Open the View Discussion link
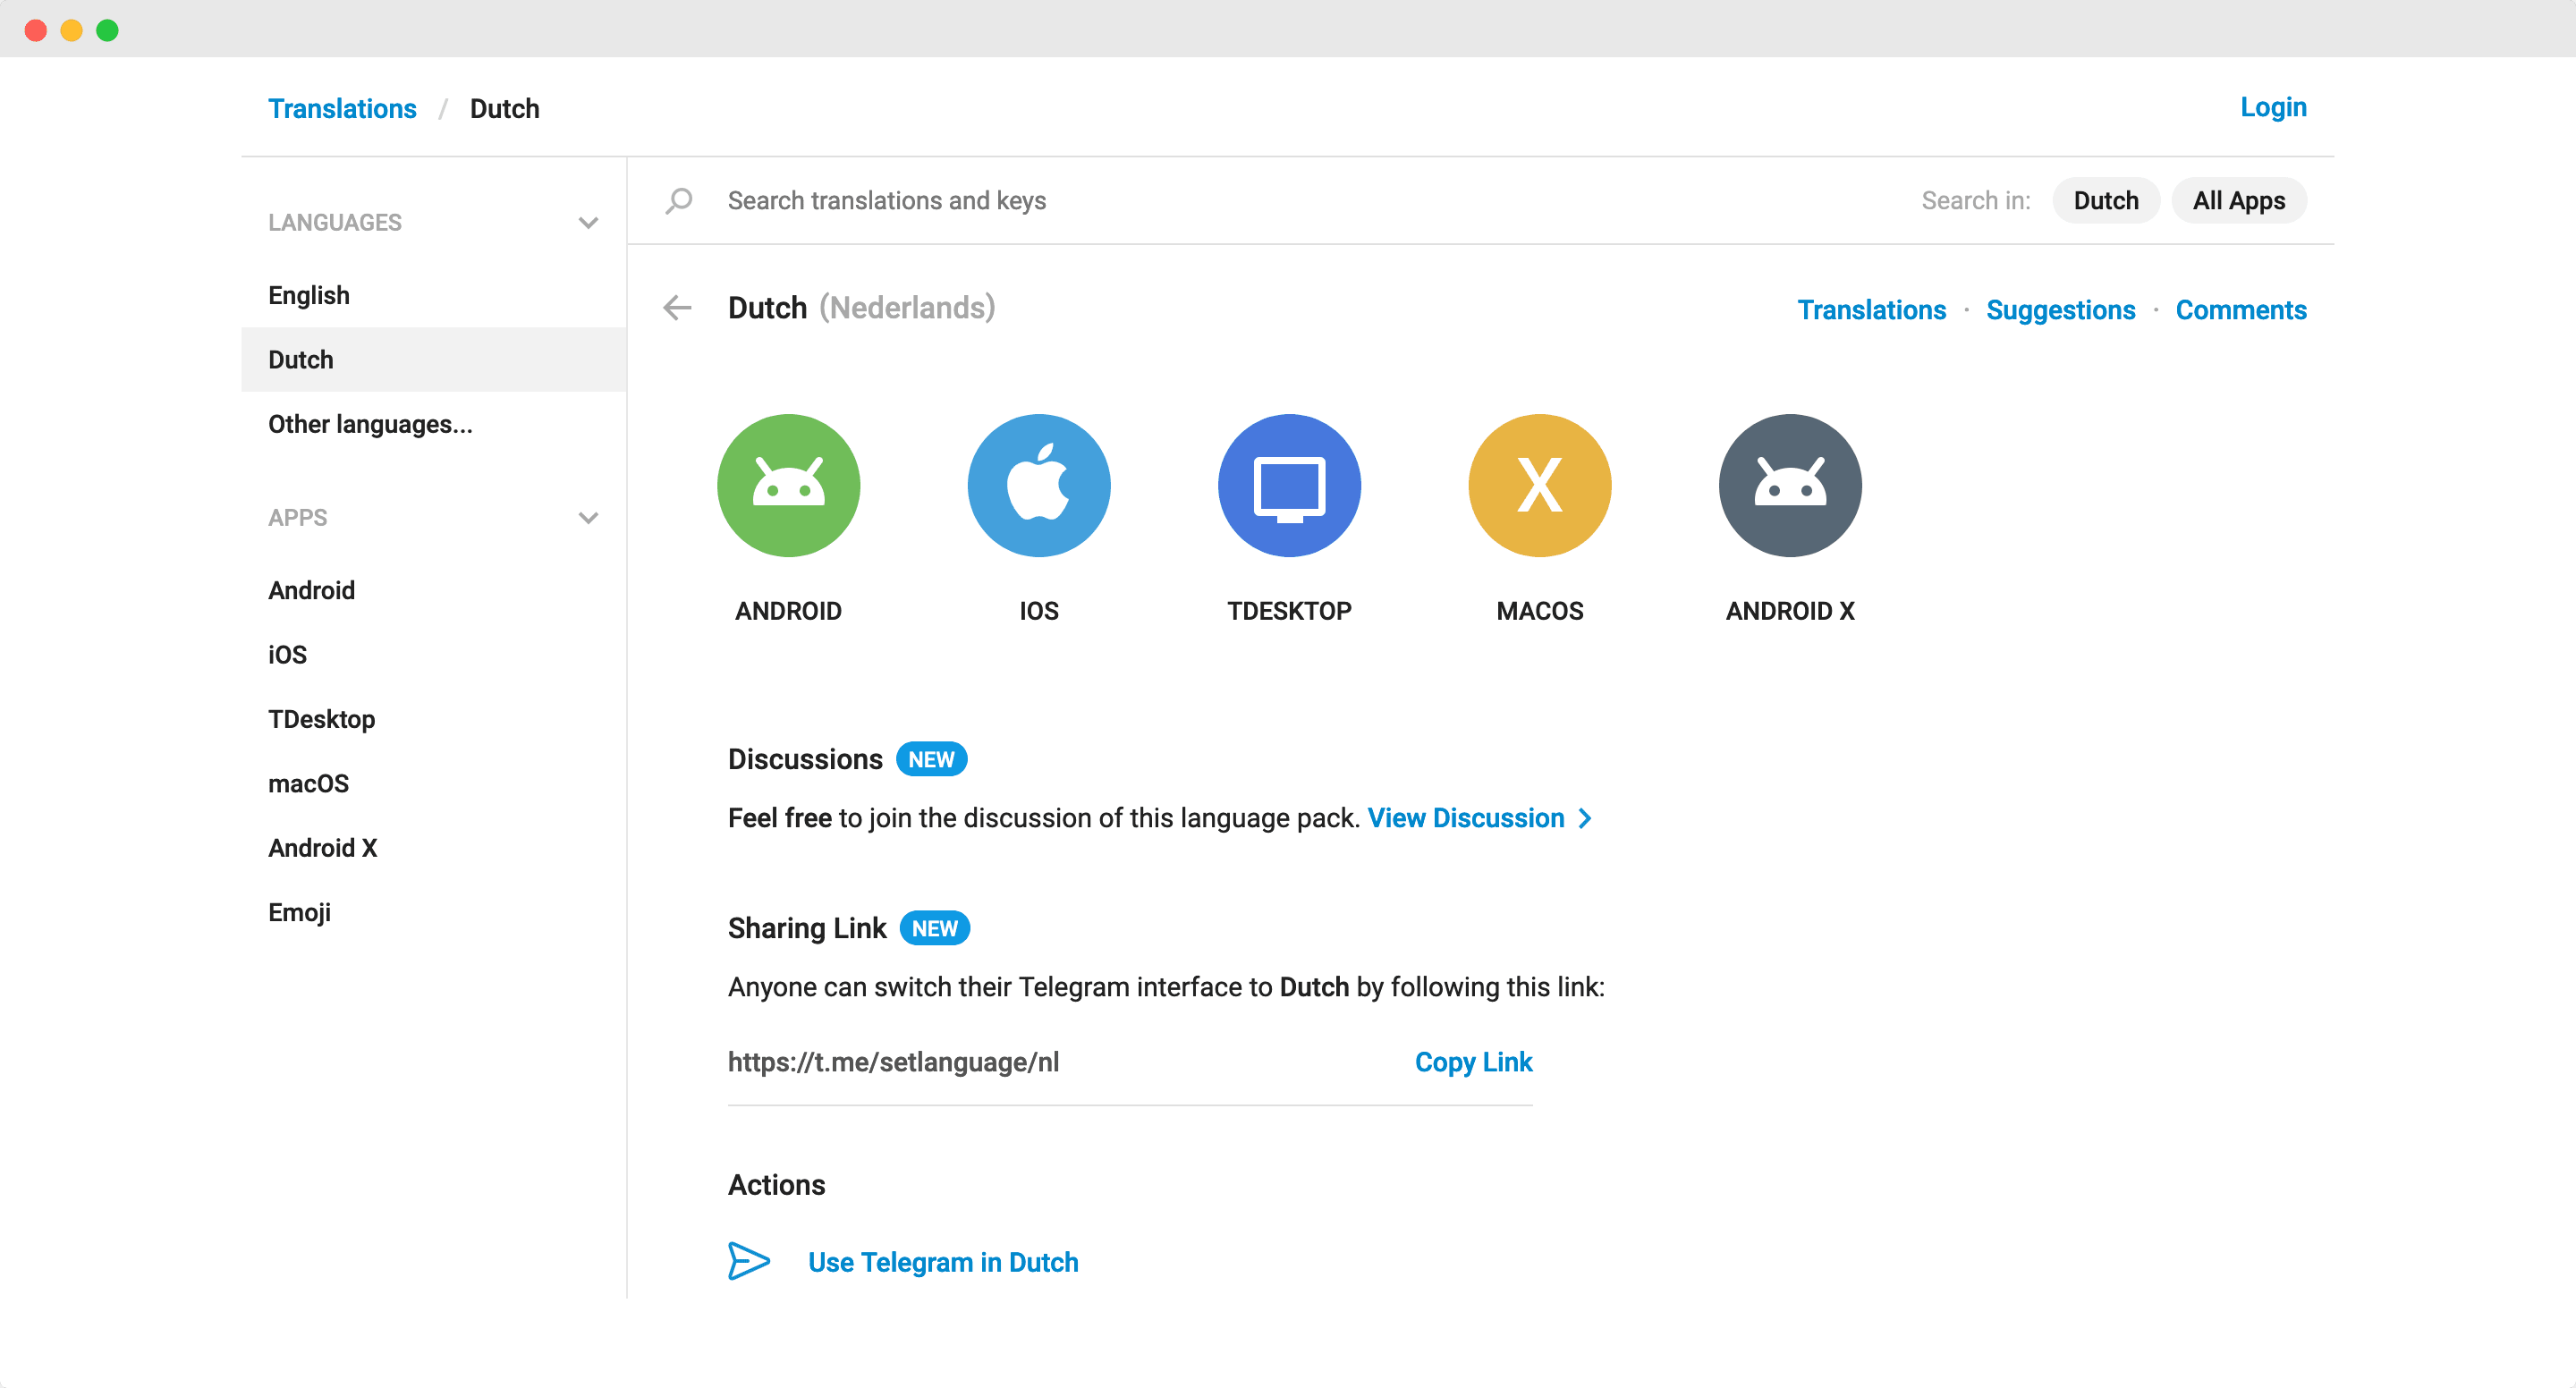This screenshot has height=1388, width=2576. point(1465,818)
